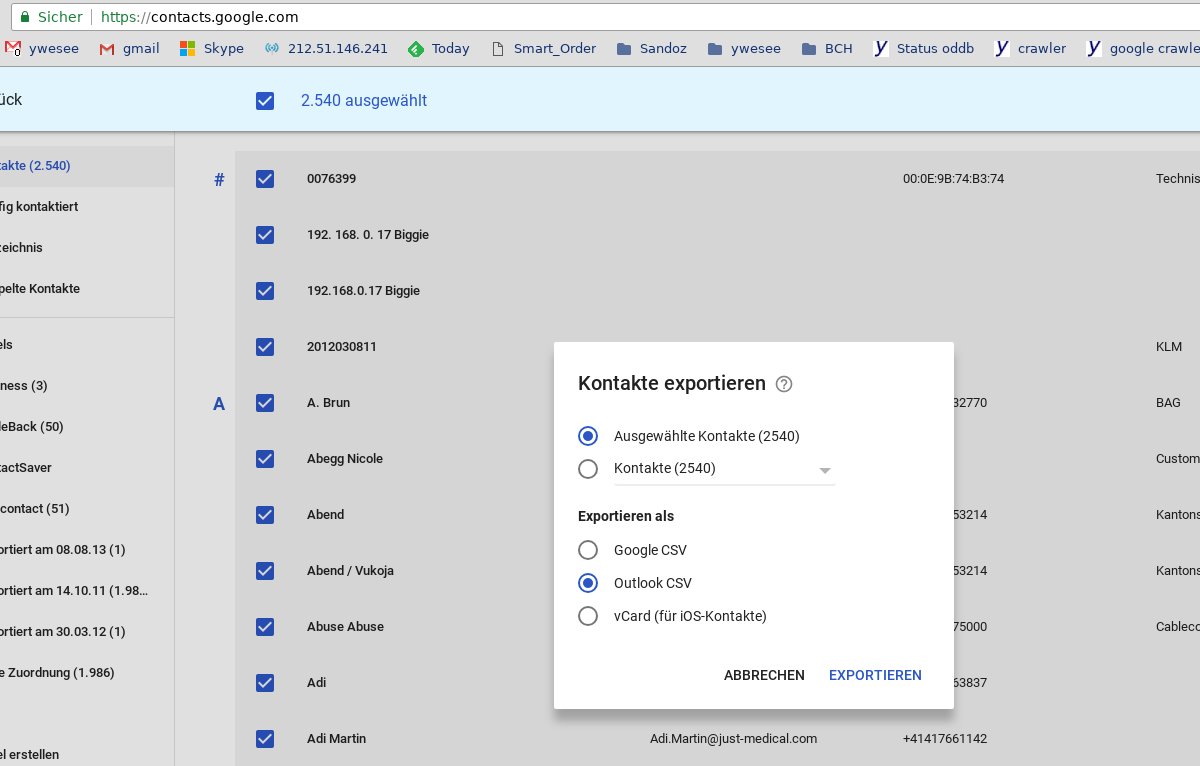This screenshot has width=1200, height=766.
Task: Select the Google CSV export format
Action: (589, 549)
